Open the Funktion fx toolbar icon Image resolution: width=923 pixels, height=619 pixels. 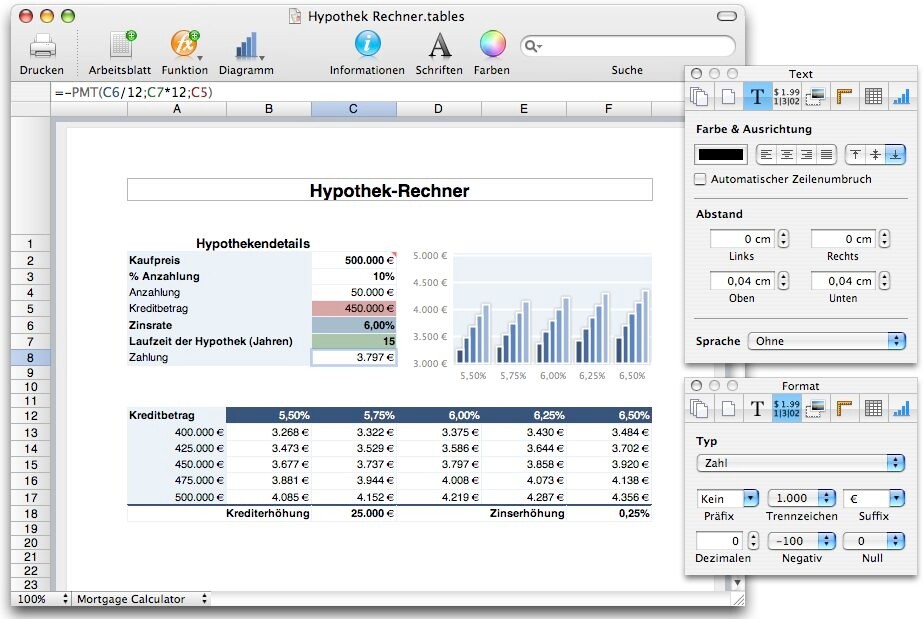[x=185, y=45]
